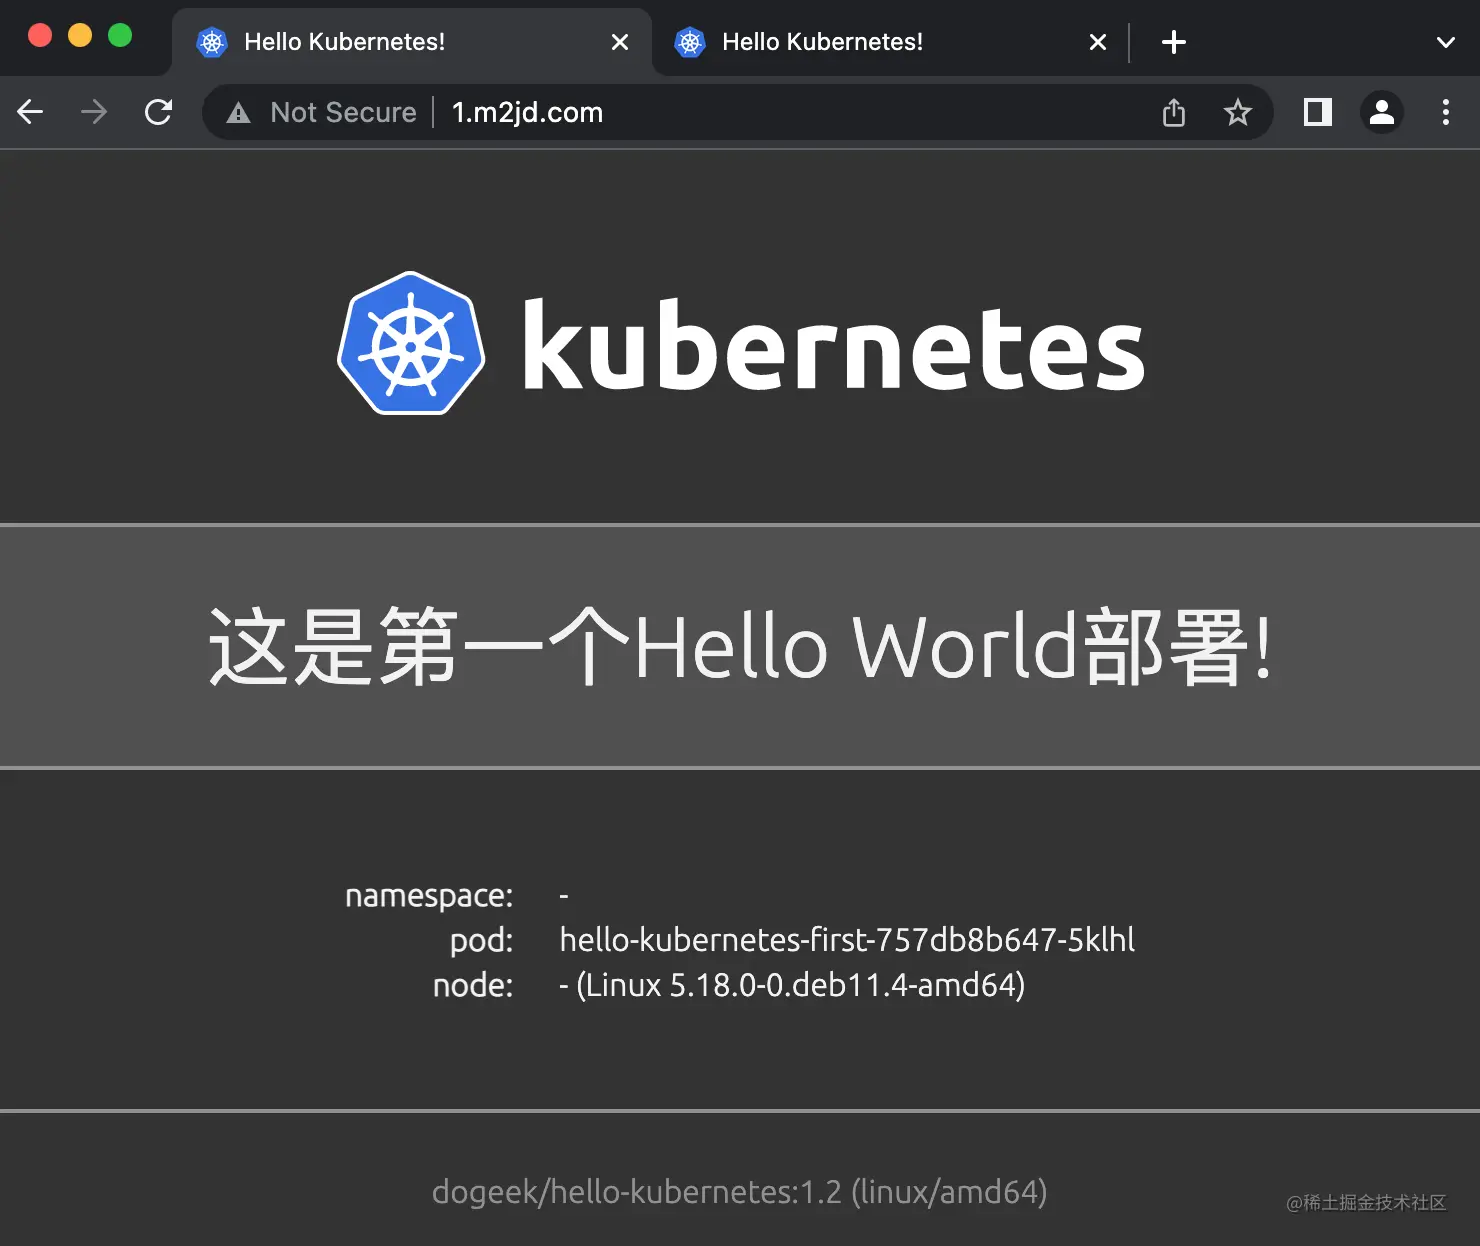The height and width of the screenshot is (1246, 1480).
Task: Click the second tab's Kubernetes favicon
Action: coord(690,42)
